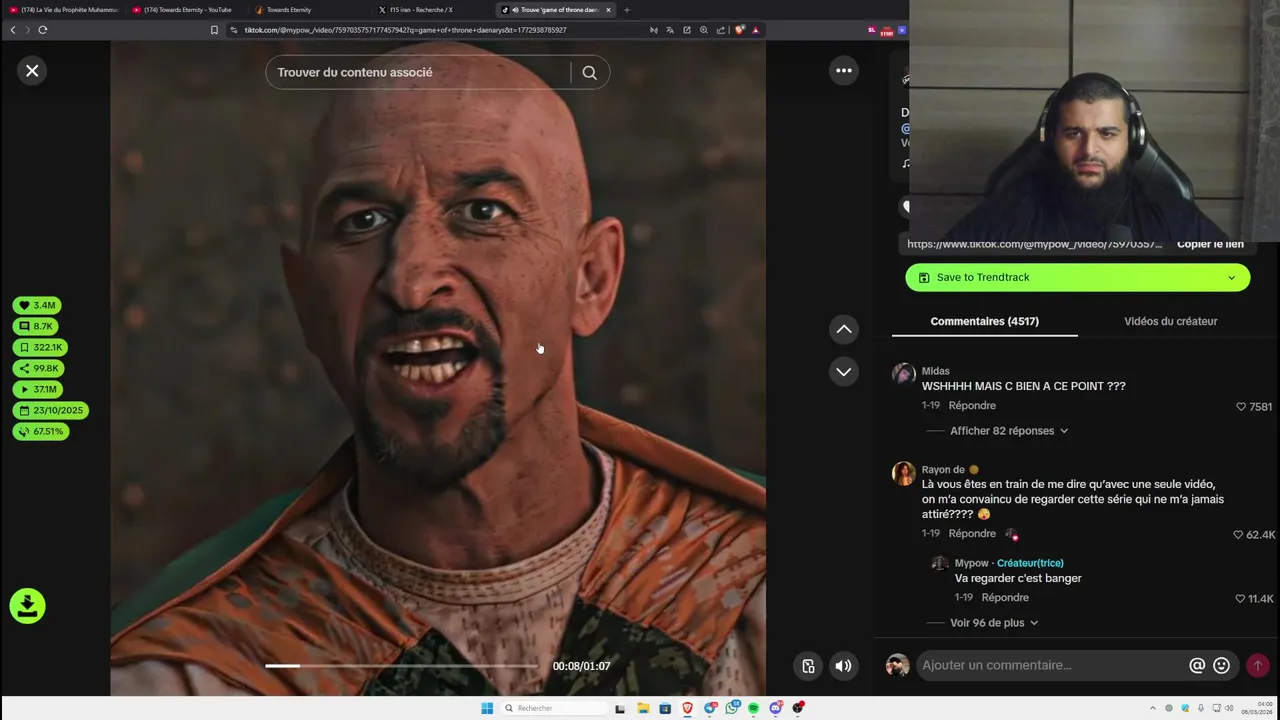
Task: Bookmark this page icon in address bar
Action: point(214,30)
